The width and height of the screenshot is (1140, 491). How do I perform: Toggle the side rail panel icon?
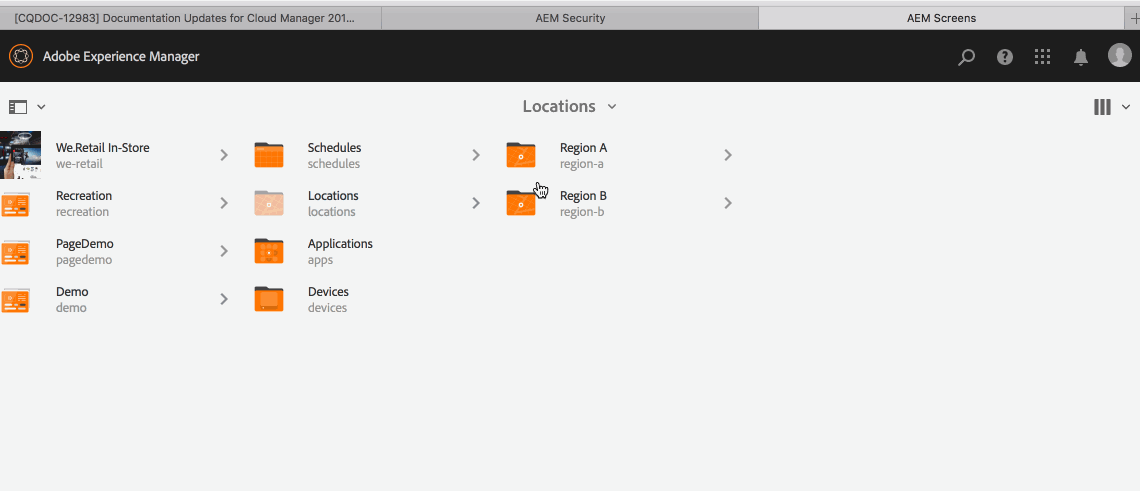pos(17,107)
